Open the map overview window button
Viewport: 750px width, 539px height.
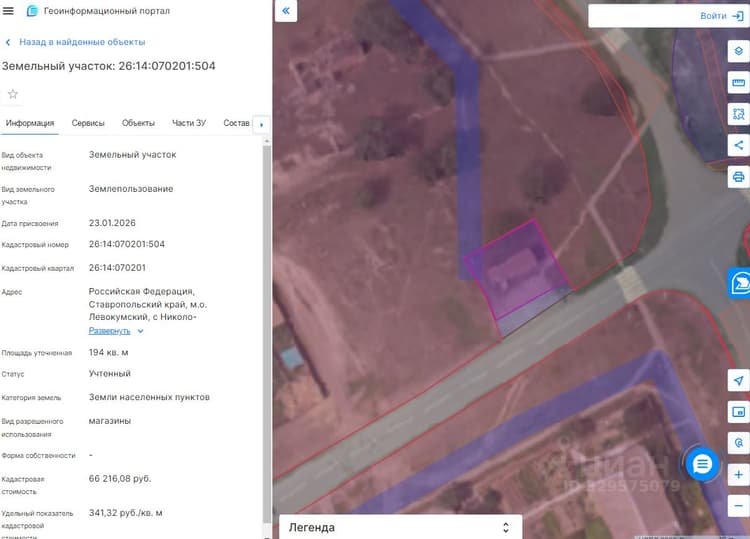tap(739, 412)
